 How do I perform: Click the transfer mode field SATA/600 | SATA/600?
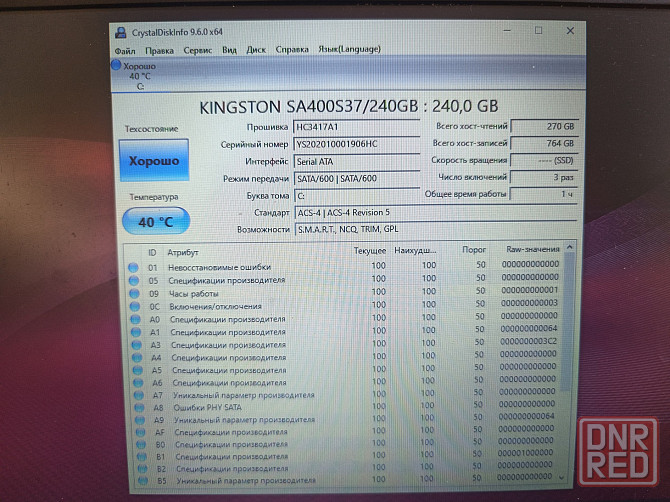click(357, 179)
